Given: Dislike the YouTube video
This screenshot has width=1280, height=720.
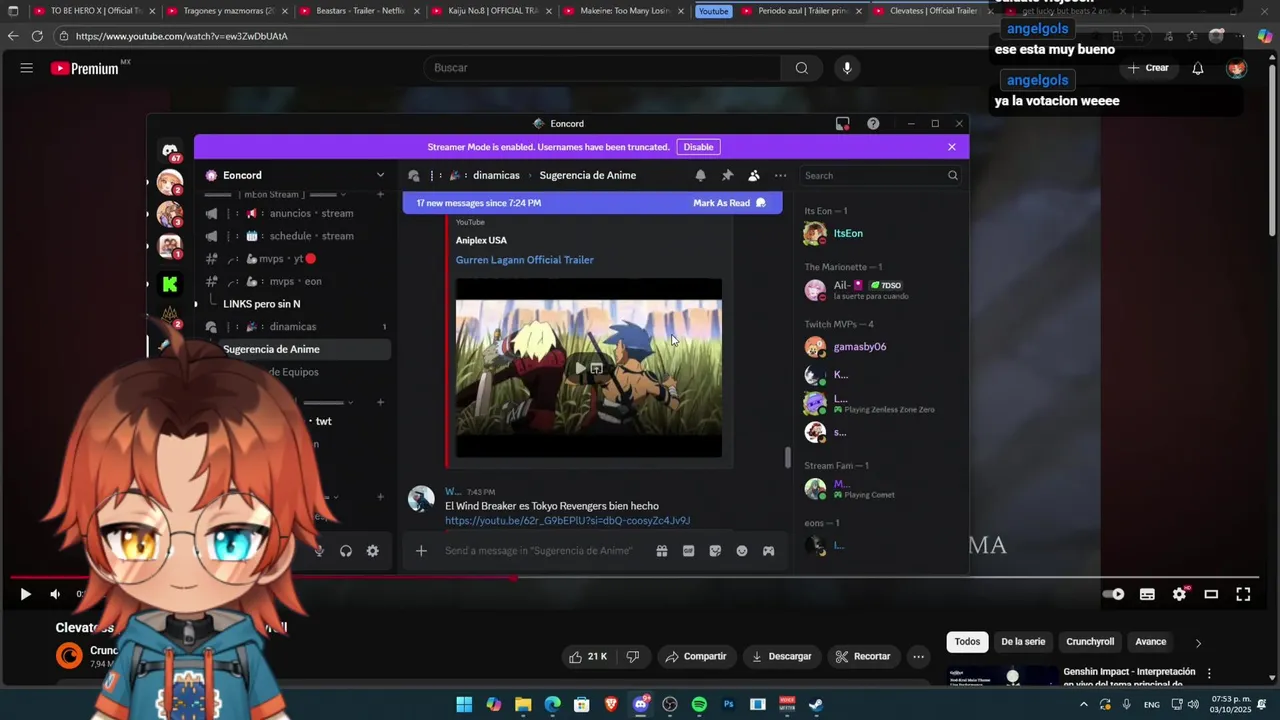Looking at the screenshot, I should (x=632, y=656).
